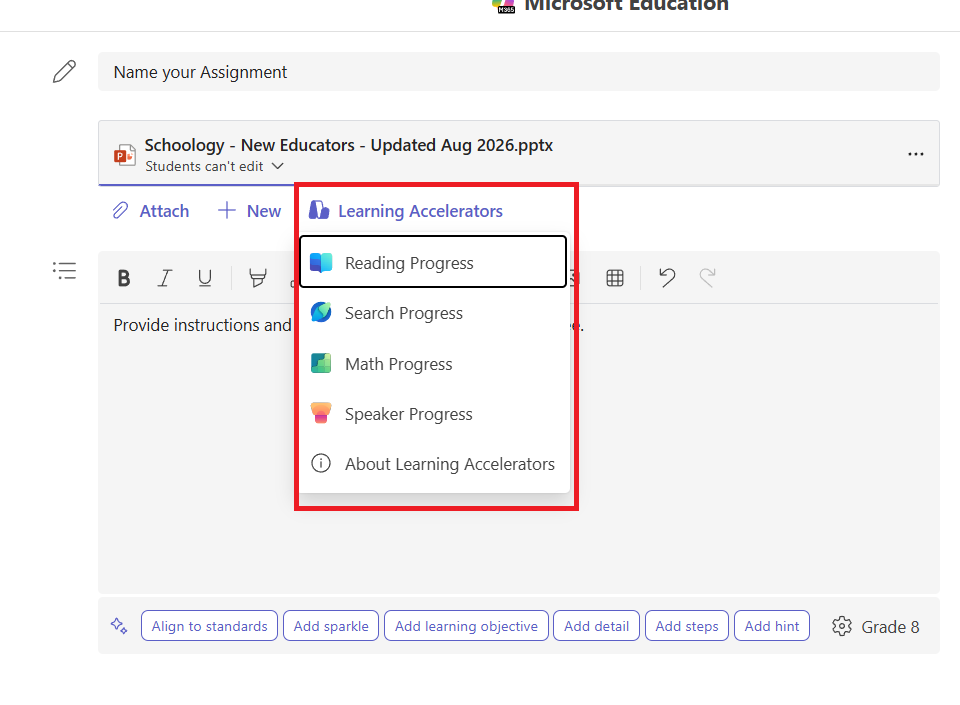Select Search Progress from the menu
This screenshot has height=705, width=960.
pyautogui.click(x=433, y=313)
